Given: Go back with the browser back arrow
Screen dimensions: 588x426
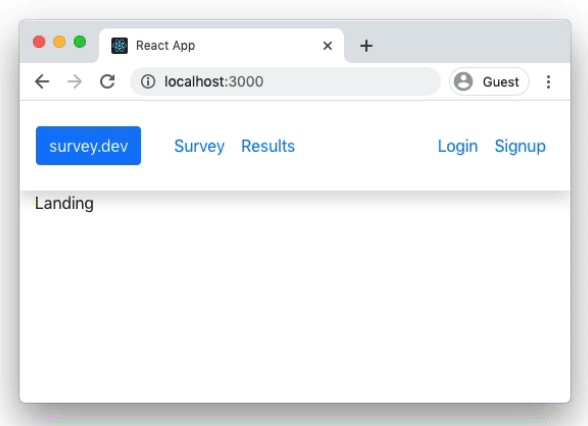Looking at the screenshot, I should [42, 81].
